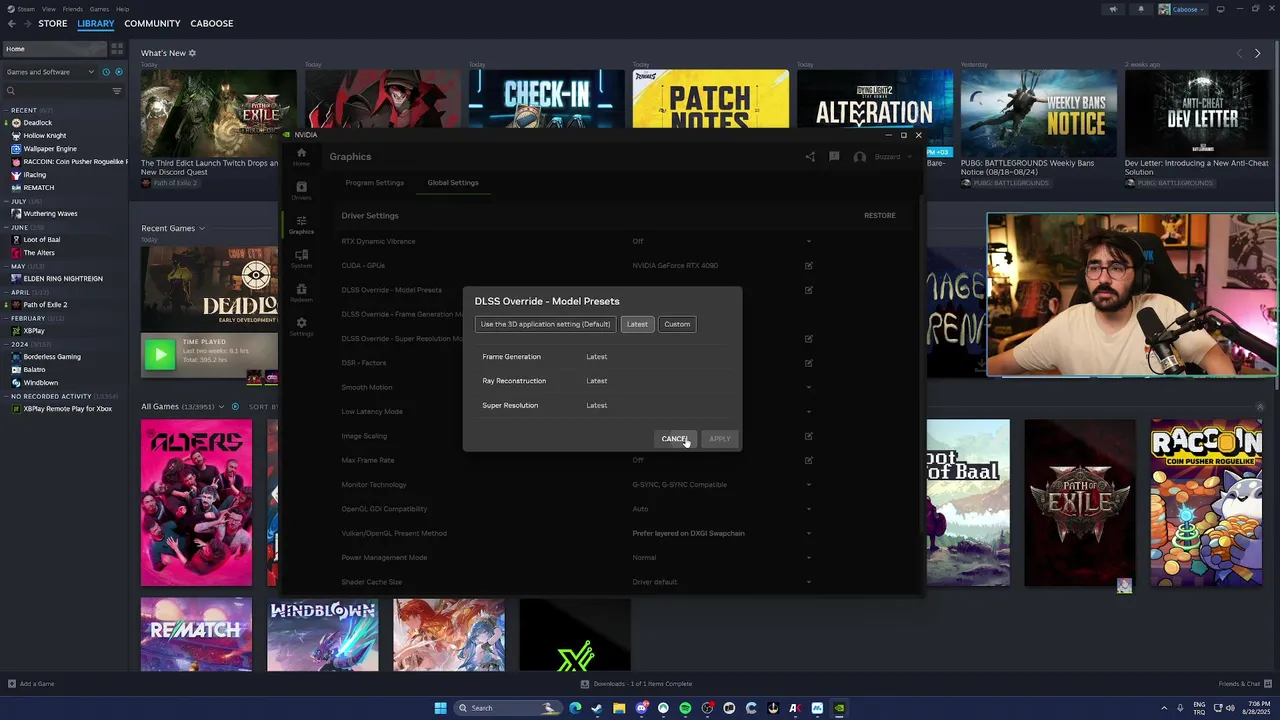The image size is (1280, 720).
Task: Click the Apply button in DLSS dialog
Action: (x=720, y=439)
